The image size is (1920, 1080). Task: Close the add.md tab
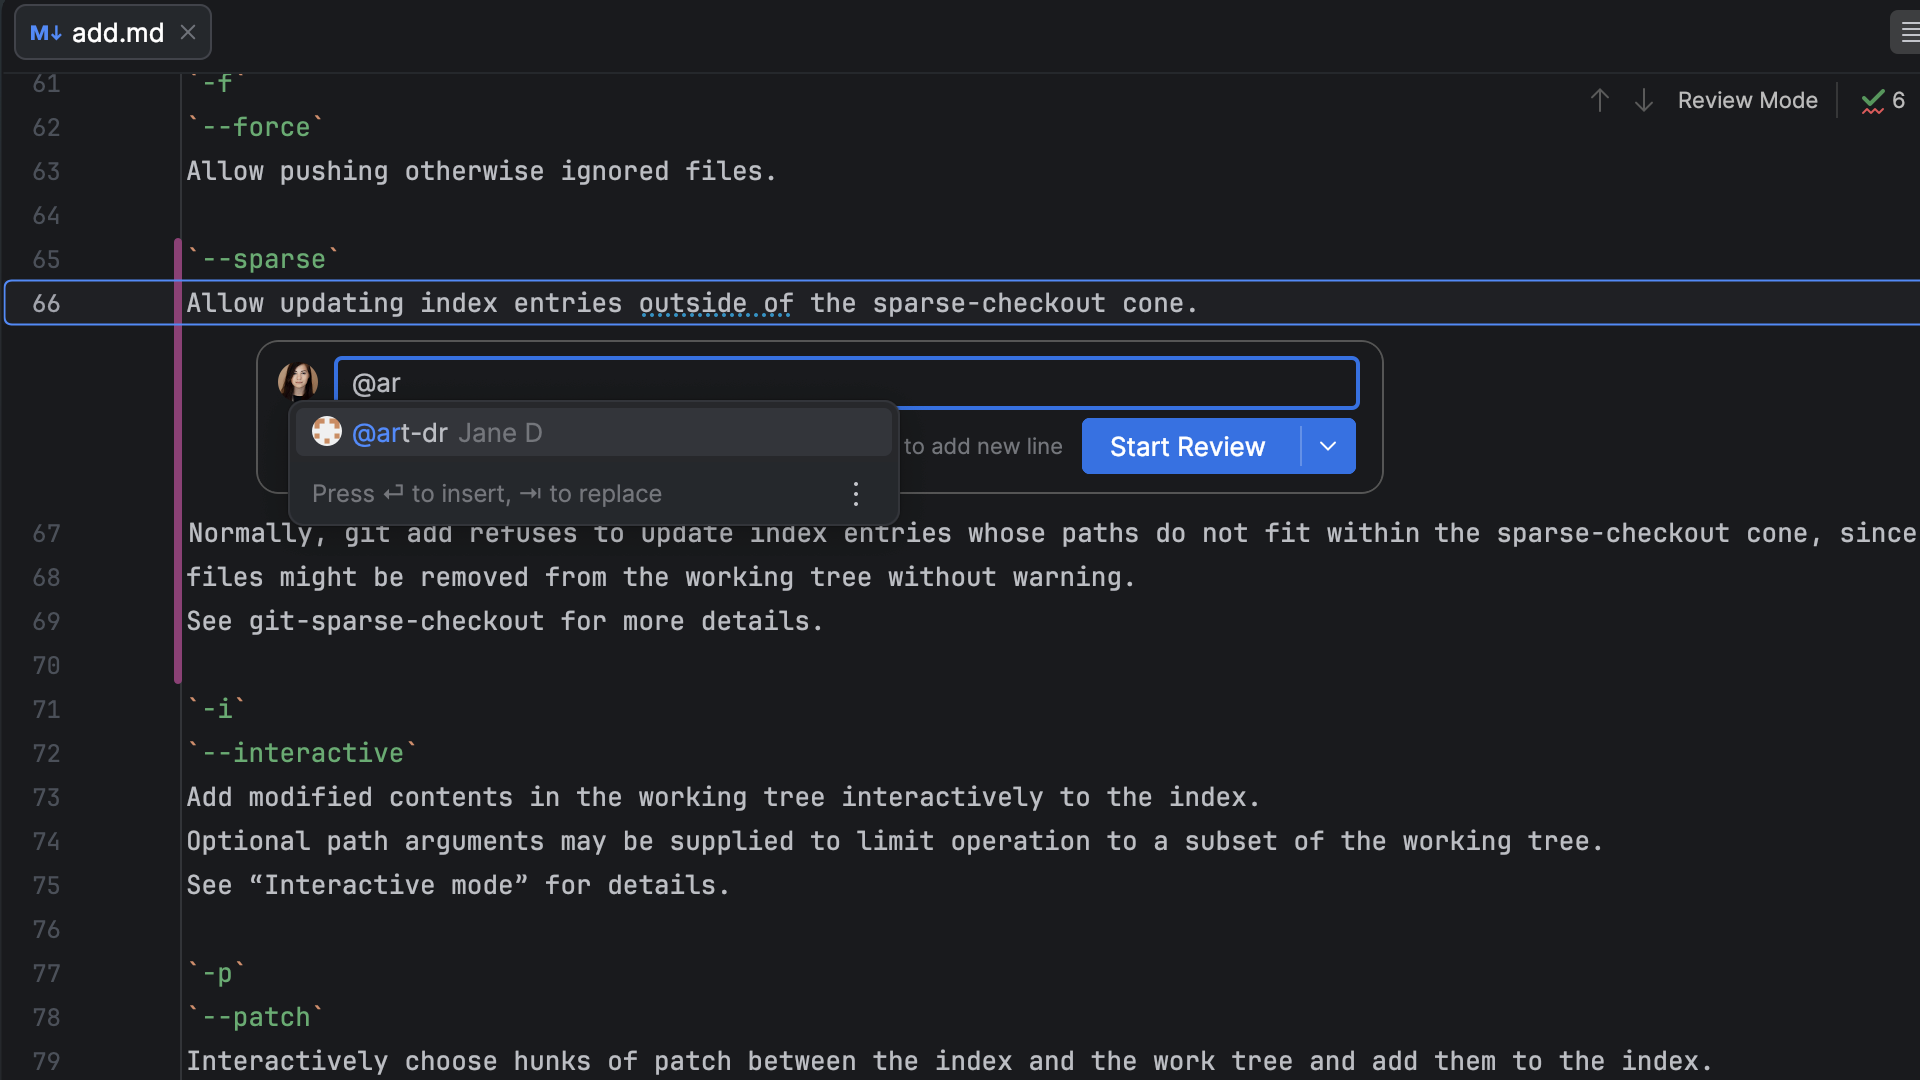tap(188, 32)
